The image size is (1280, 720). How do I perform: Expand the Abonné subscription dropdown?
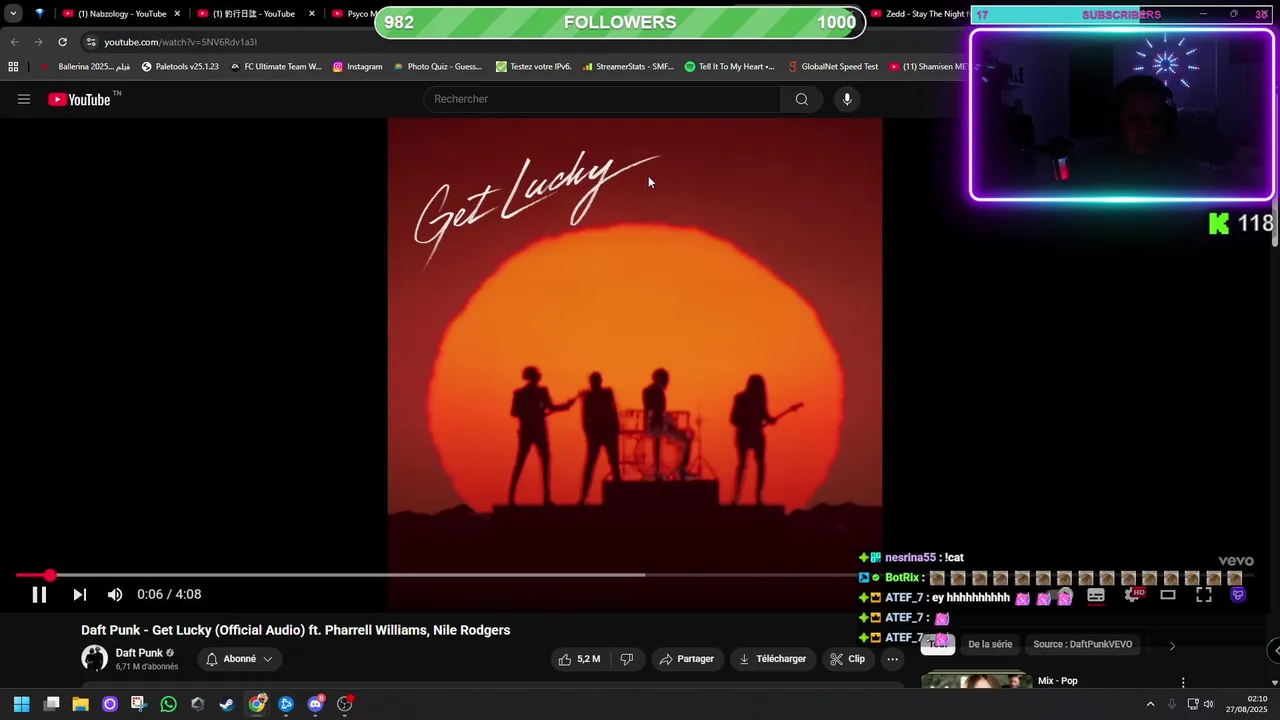pos(239,659)
